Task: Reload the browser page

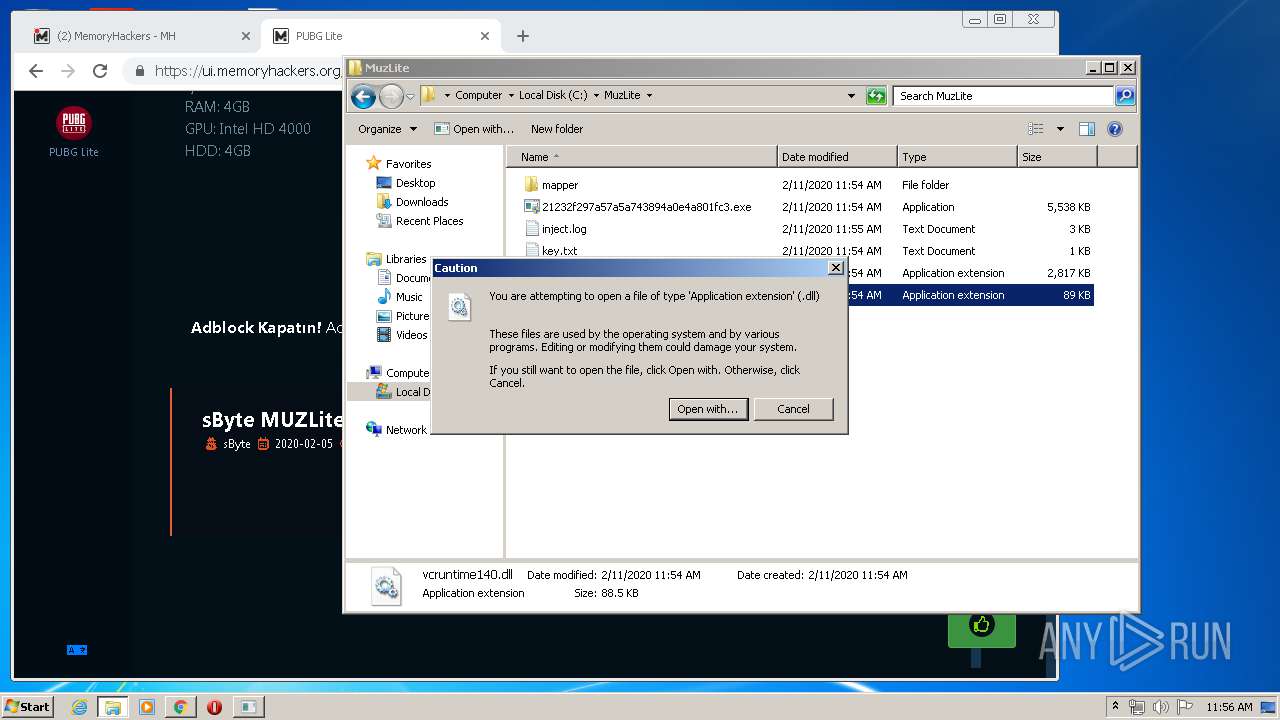Action: point(100,71)
